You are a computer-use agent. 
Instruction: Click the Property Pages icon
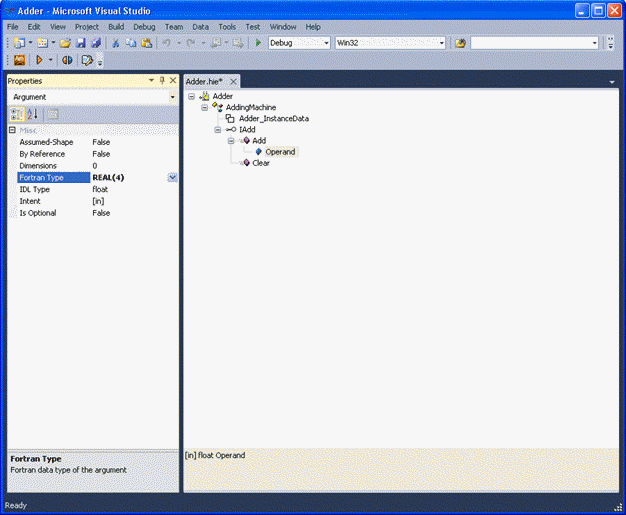click(x=53, y=115)
